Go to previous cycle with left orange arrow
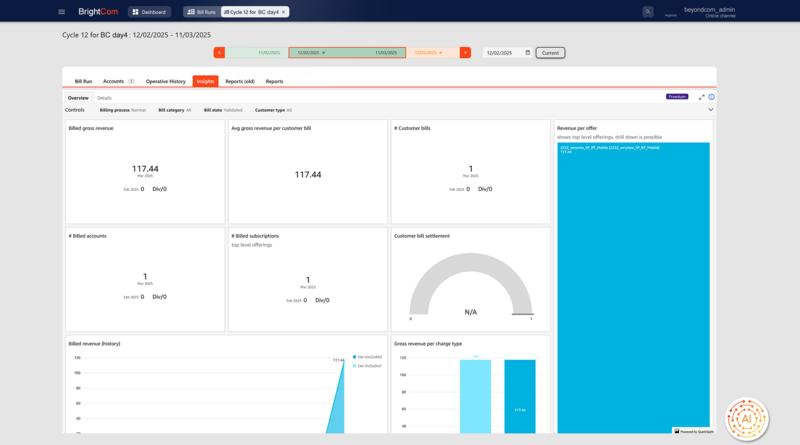The image size is (800, 445). [x=219, y=53]
